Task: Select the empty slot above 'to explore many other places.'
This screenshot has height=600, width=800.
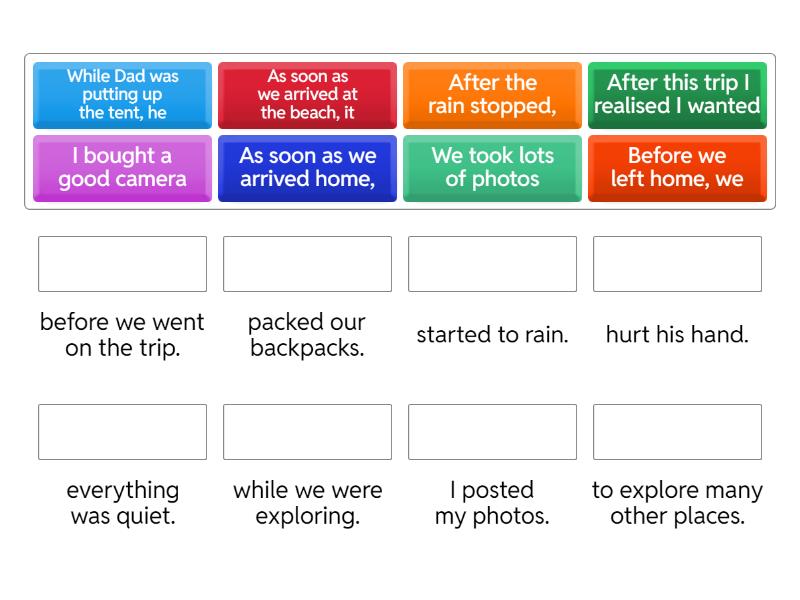Action: click(677, 432)
